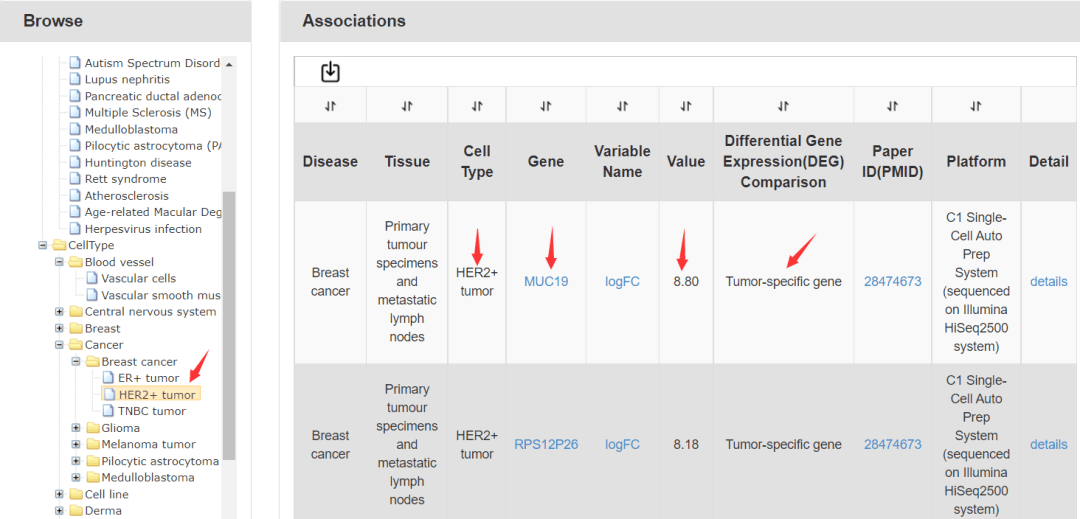Open PMID 28474673 in MUC19 row
The width and height of the screenshot is (1080, 519).
pyautogui.click(x=893, y=282)
